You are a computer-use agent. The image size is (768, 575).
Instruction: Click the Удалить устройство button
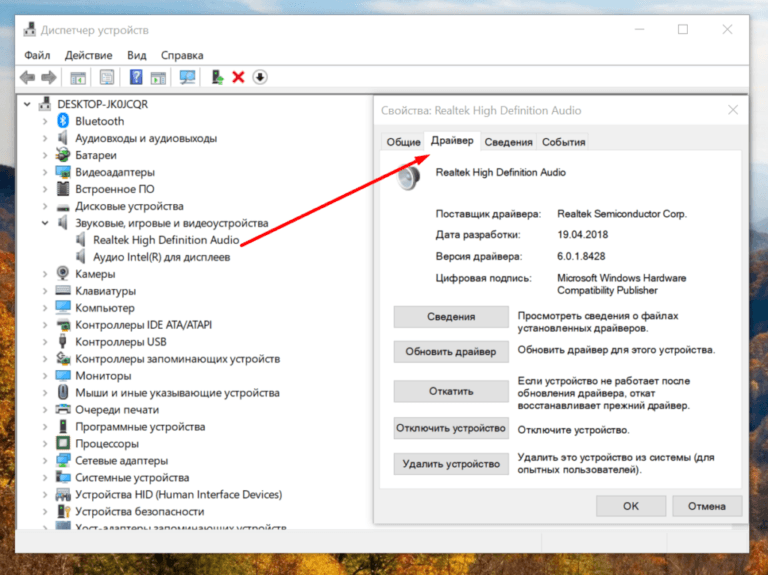(451, 464)
